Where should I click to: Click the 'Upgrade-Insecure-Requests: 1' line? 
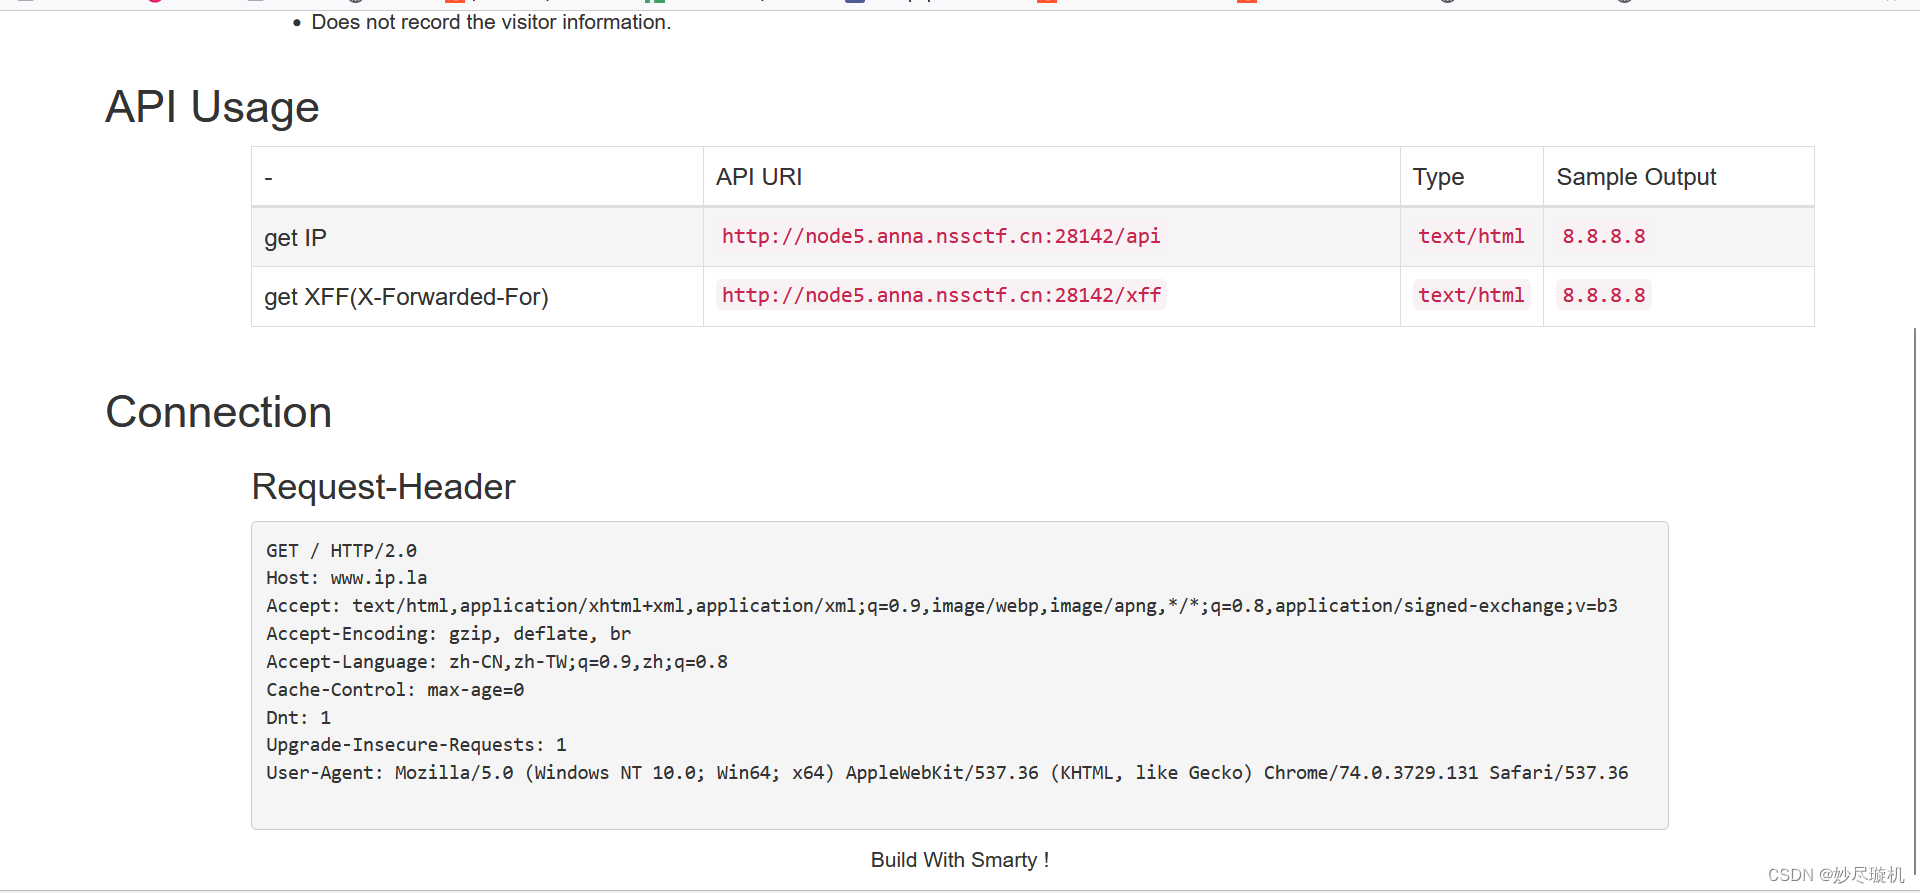pos(416,745)
